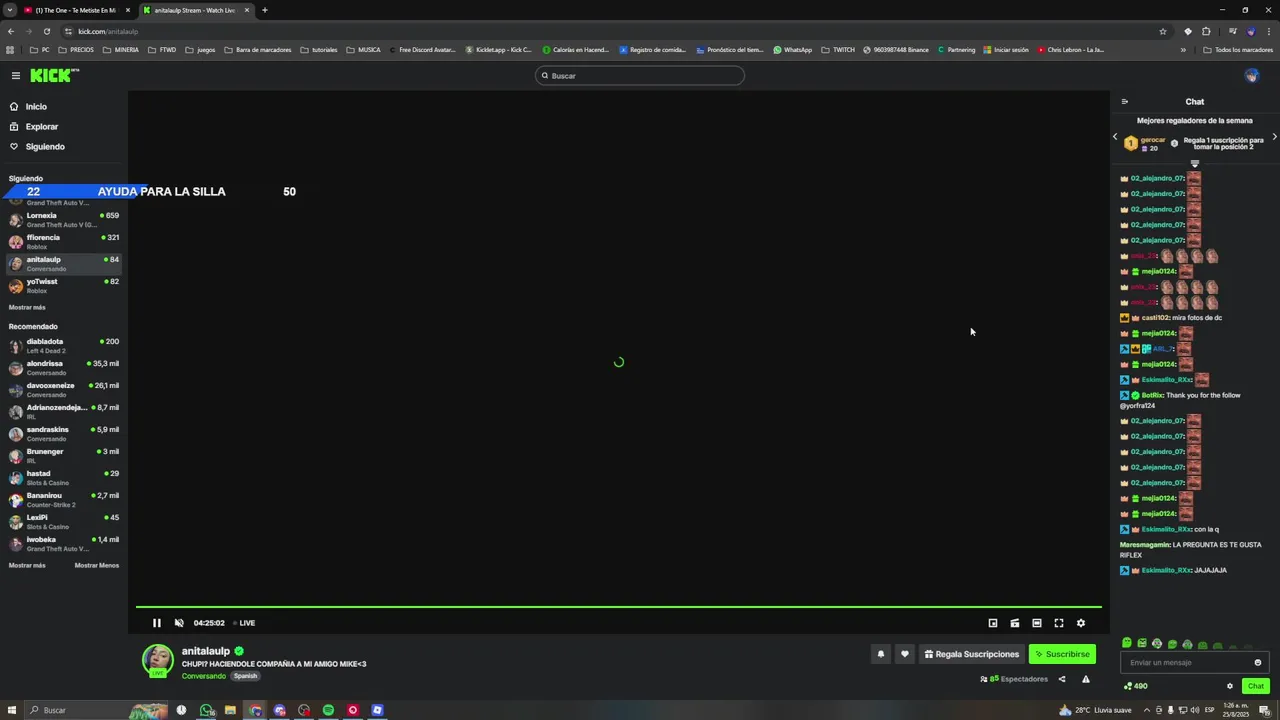Open the user profile avatar menu
Viewport: 1280px width, 720px height.
point(1252,76)
